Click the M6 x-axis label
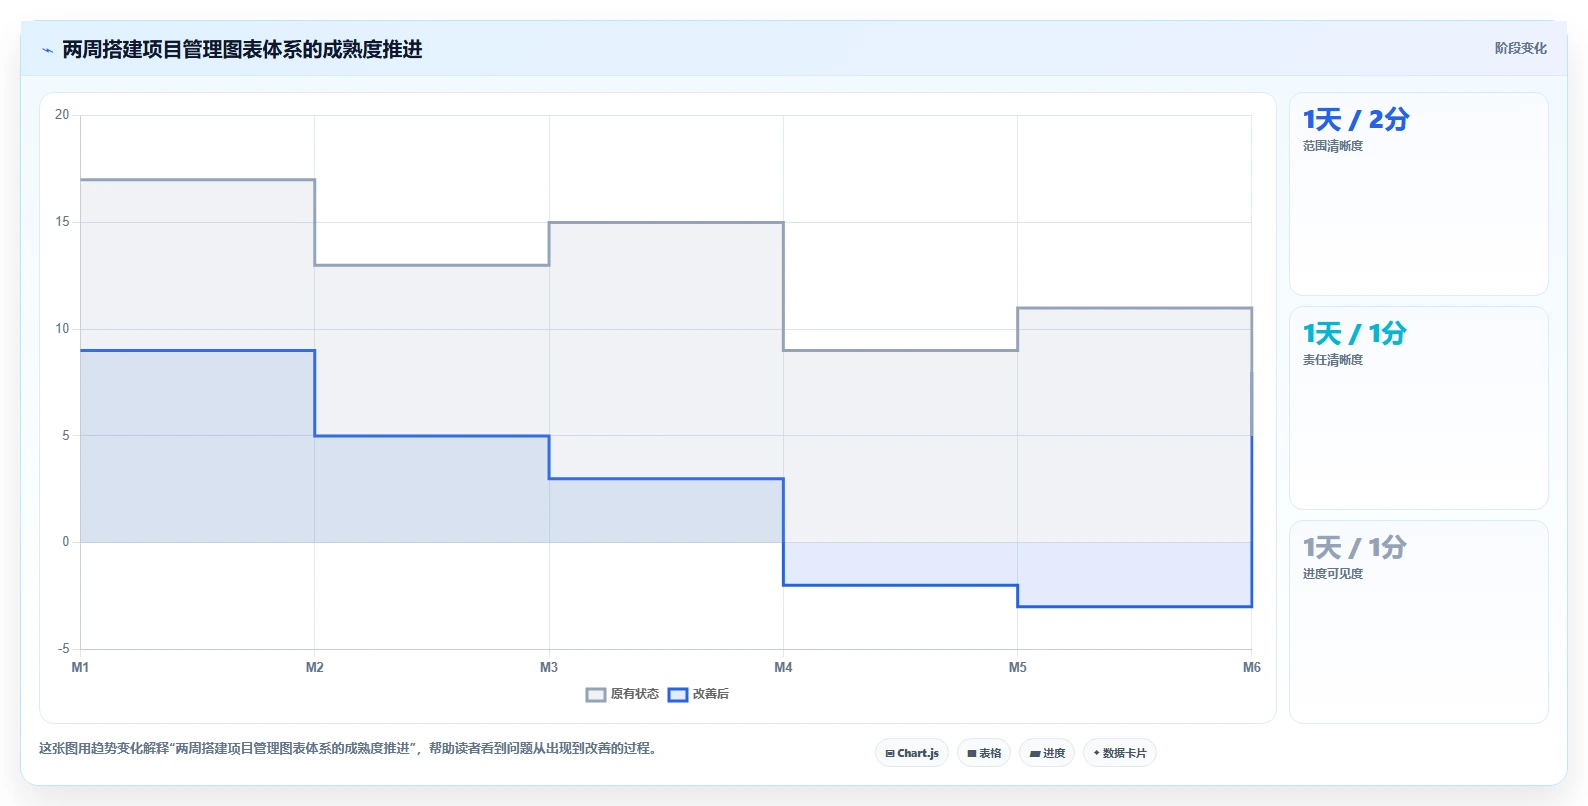Image resolution: width=1588 pixels, height=806 pixels. point(1252,667)
